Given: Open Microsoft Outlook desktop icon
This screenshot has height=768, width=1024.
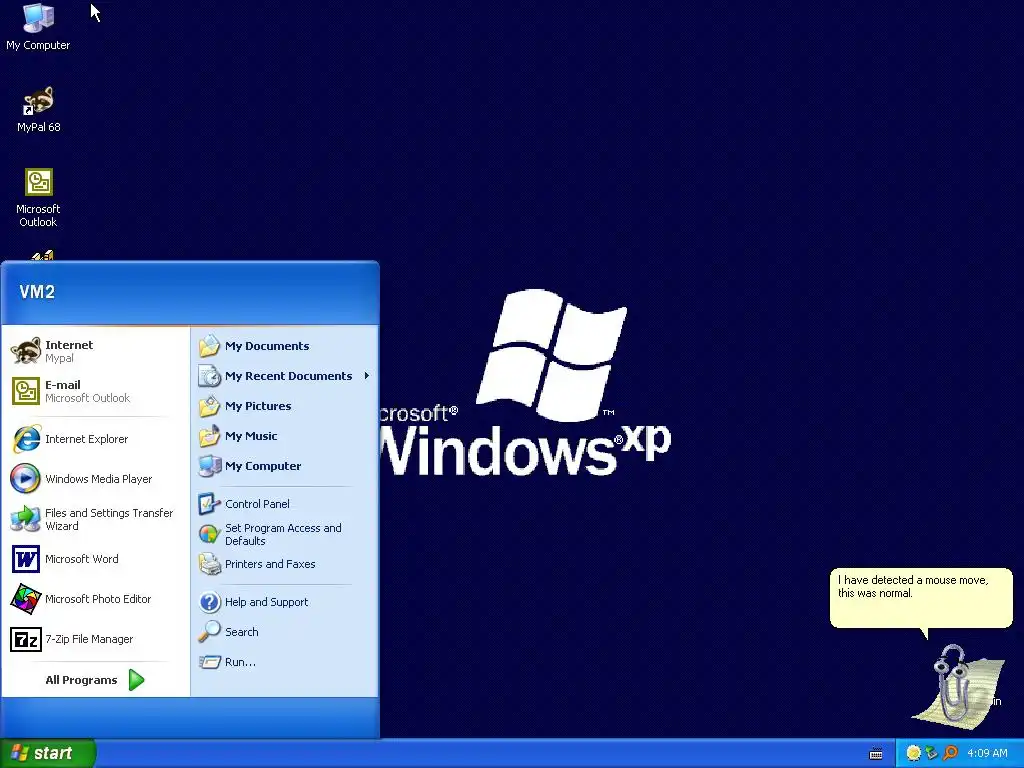Looking at the screenshot, I should [38, 197].
